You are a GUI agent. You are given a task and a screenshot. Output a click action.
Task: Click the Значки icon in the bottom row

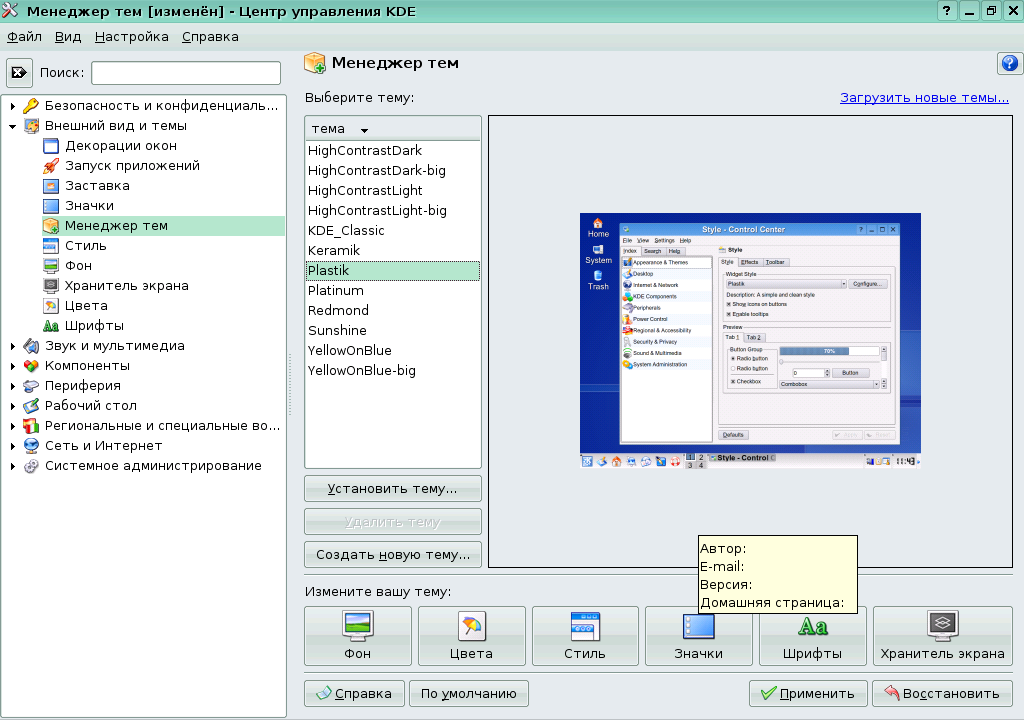tap(698, 635)
